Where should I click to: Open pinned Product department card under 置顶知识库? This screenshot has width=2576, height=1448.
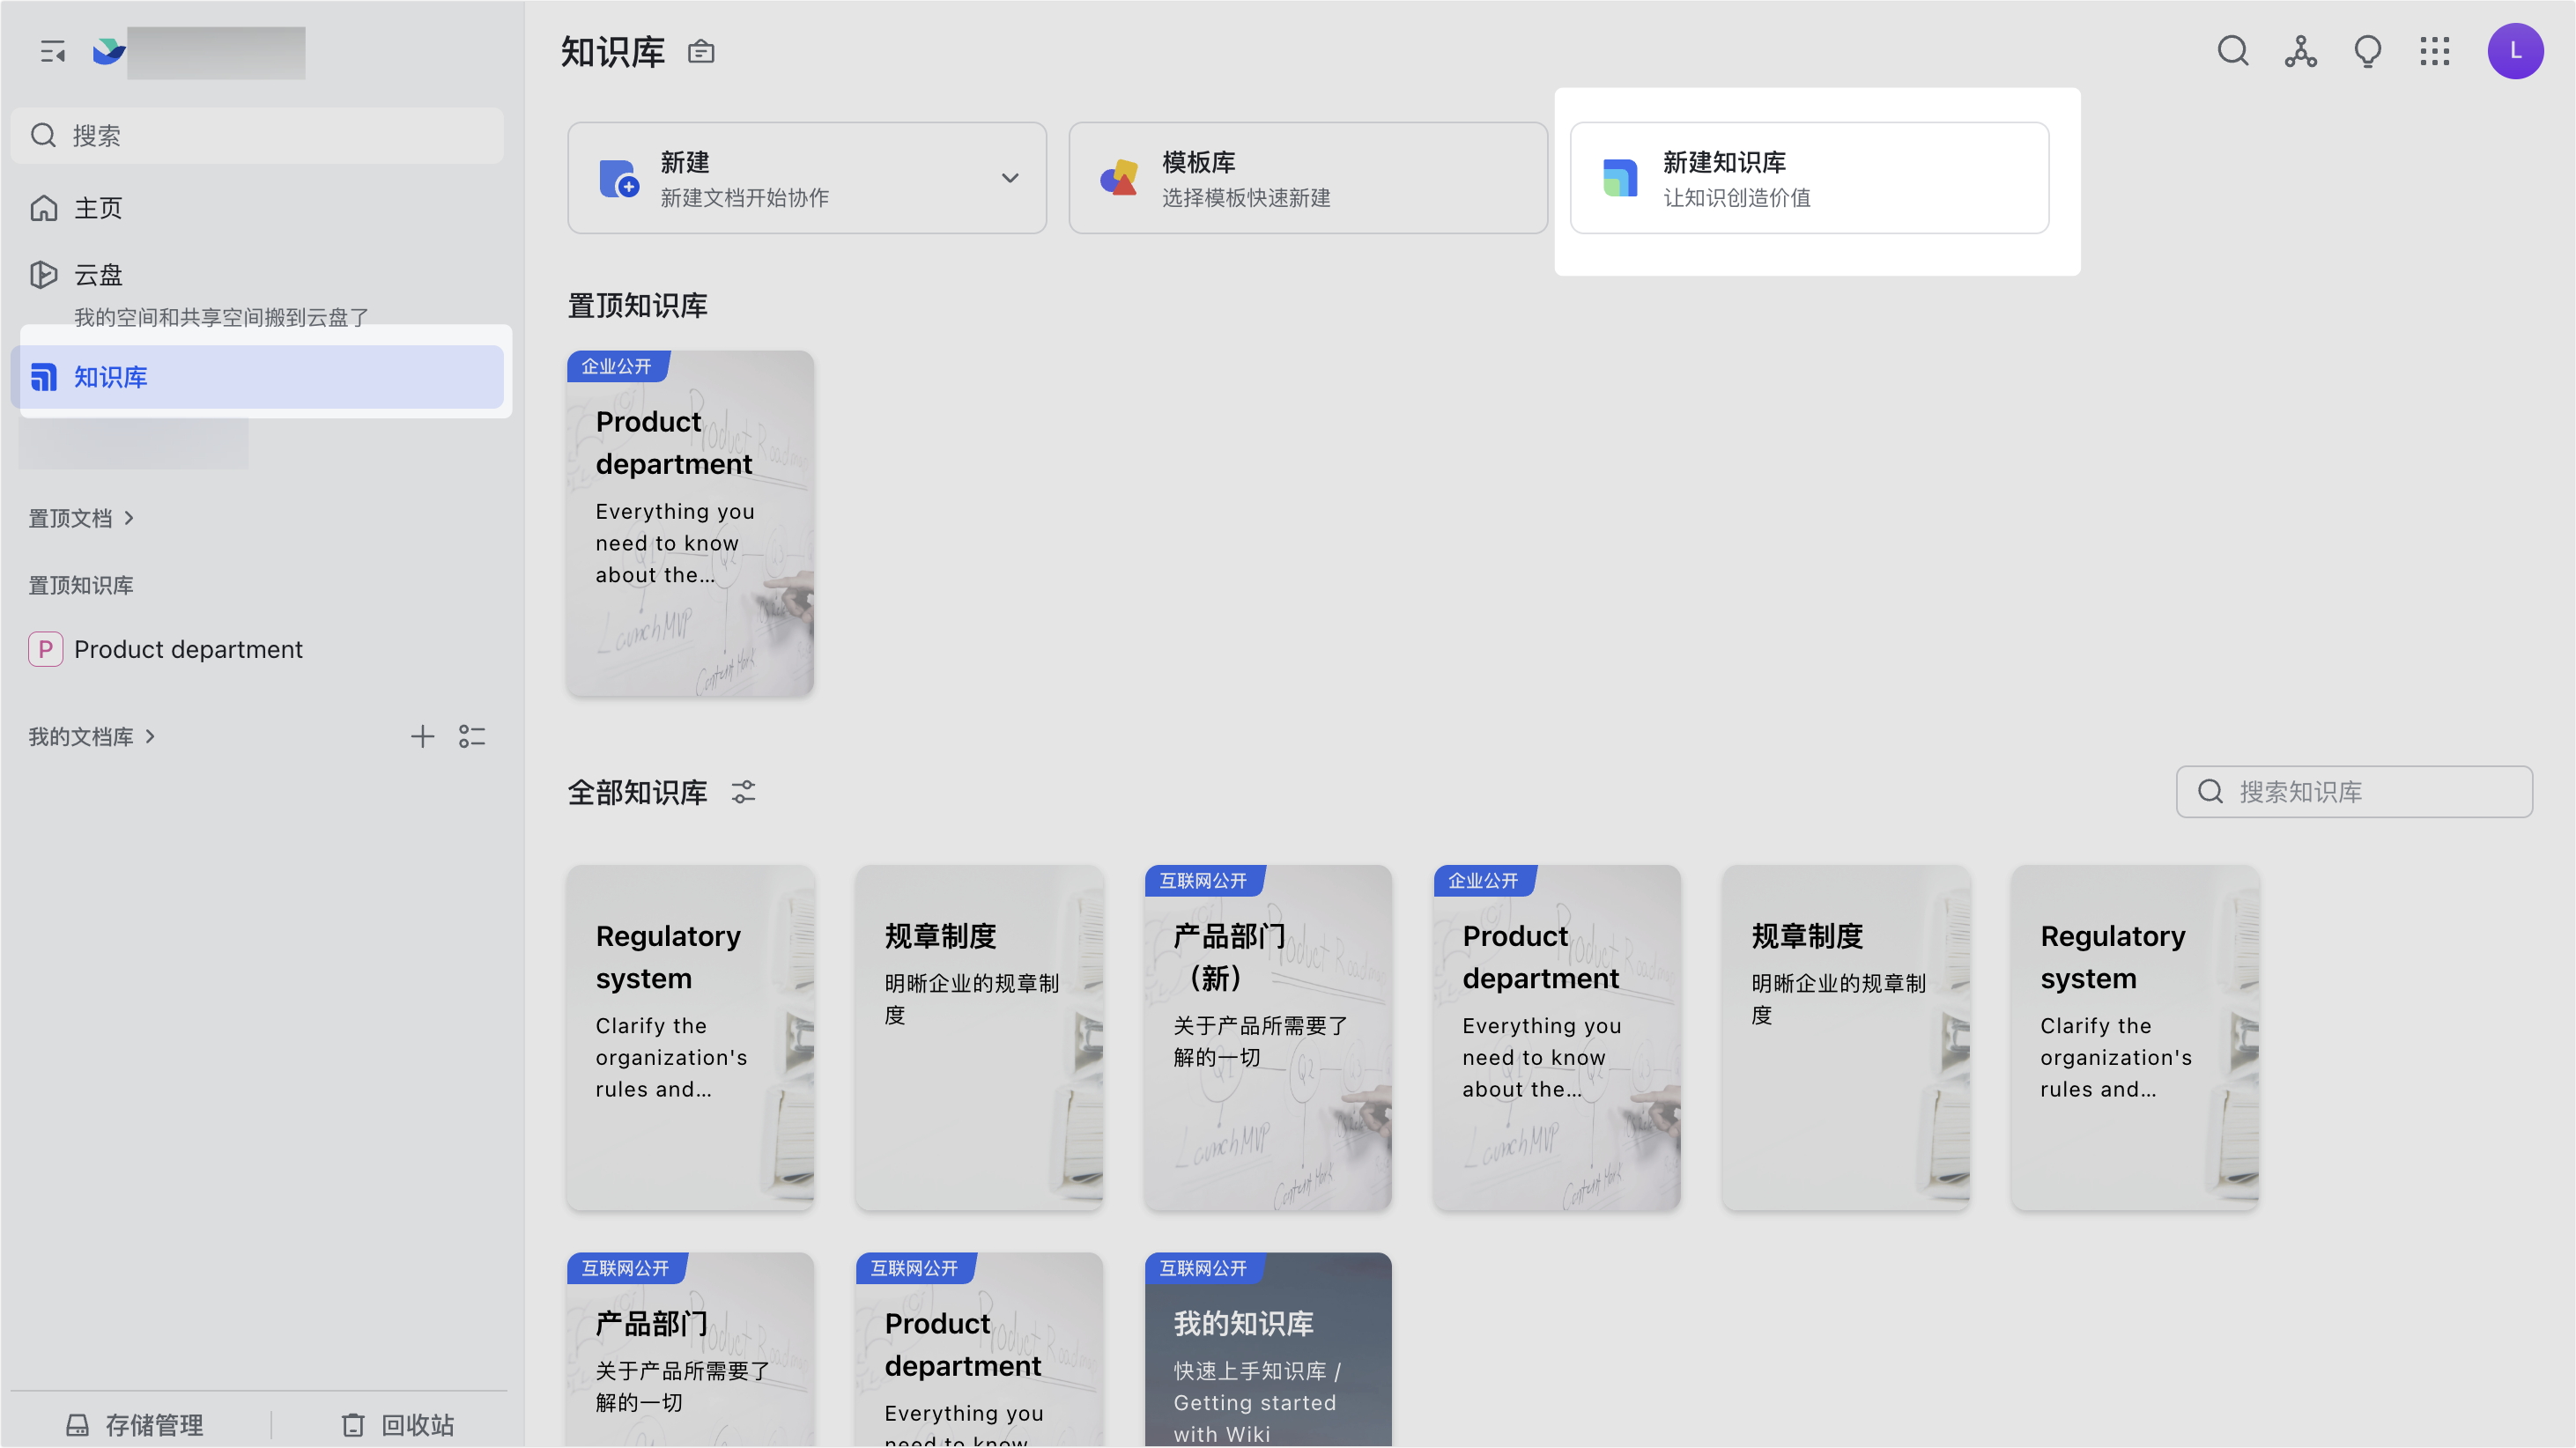point(690,523)
